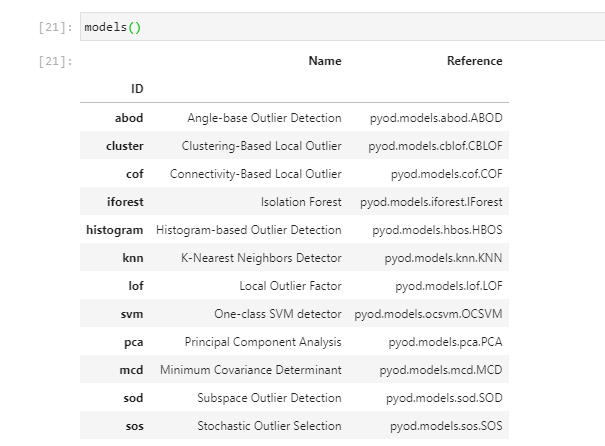Click the input prompt [21] label
The height and width of the screenshot is (446, 605).
[x=49, y=27]
